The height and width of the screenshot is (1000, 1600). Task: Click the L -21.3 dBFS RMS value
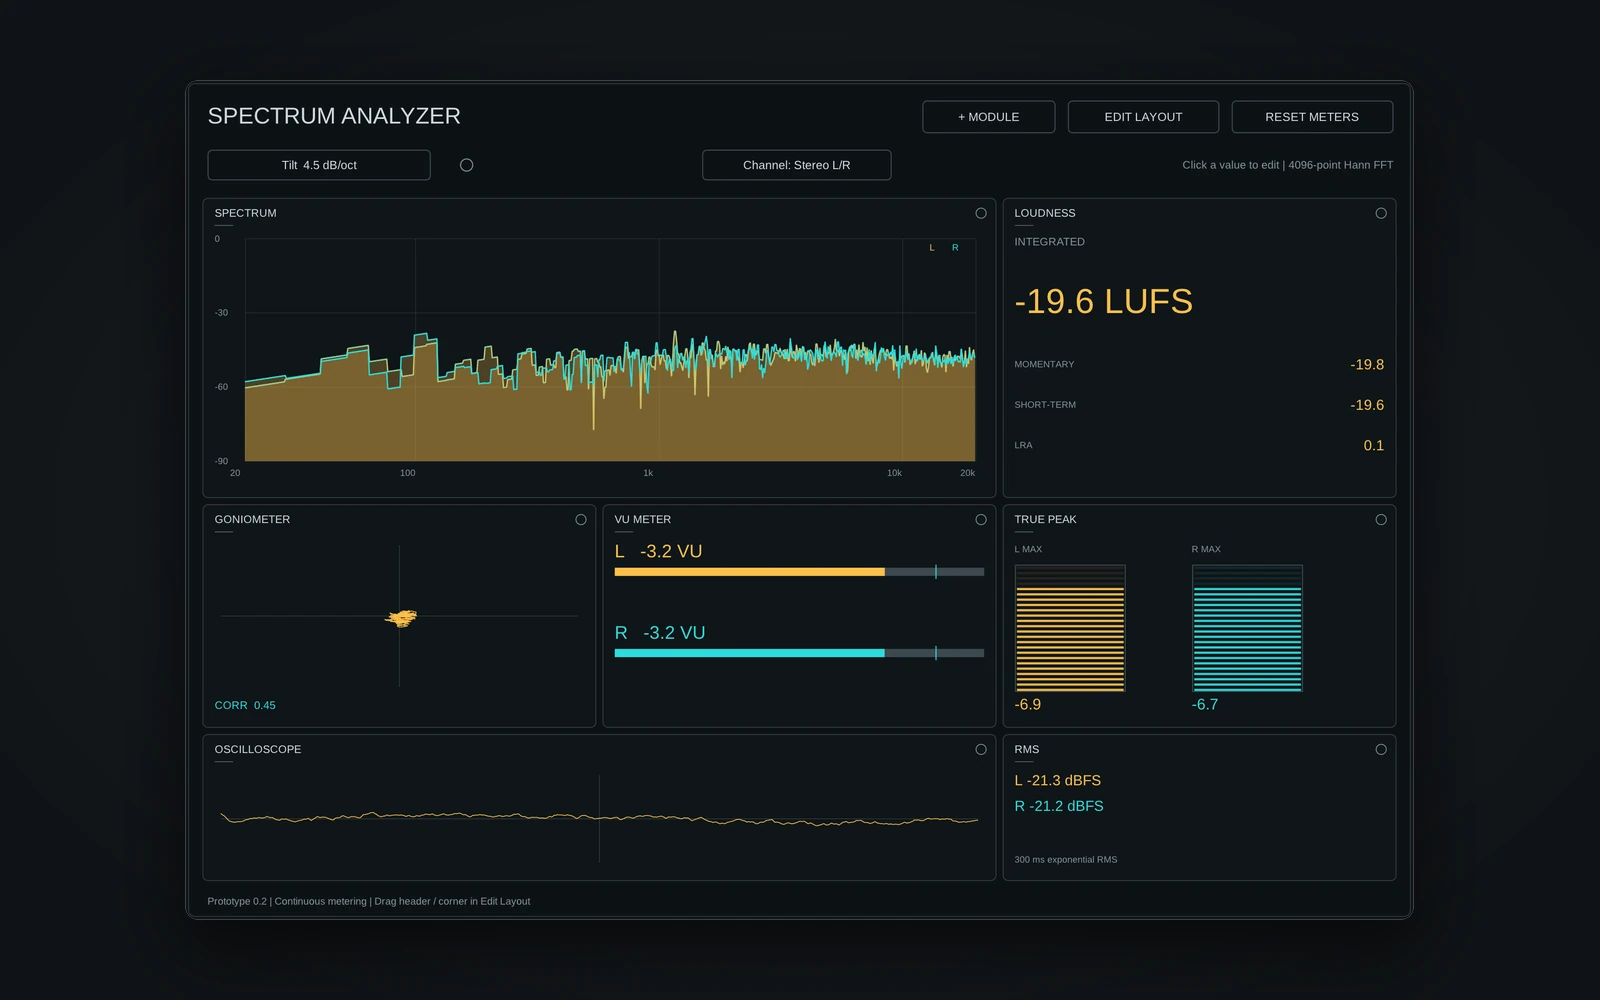click(1057, 781)
